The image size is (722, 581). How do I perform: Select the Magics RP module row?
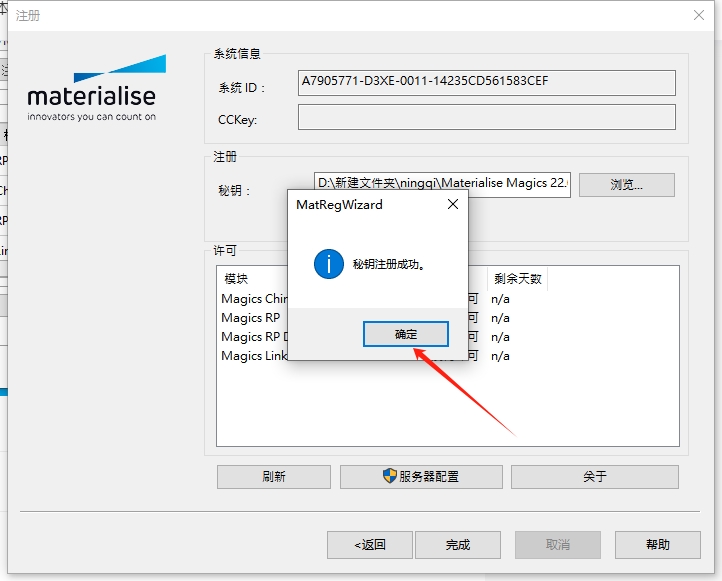[251, 318]
